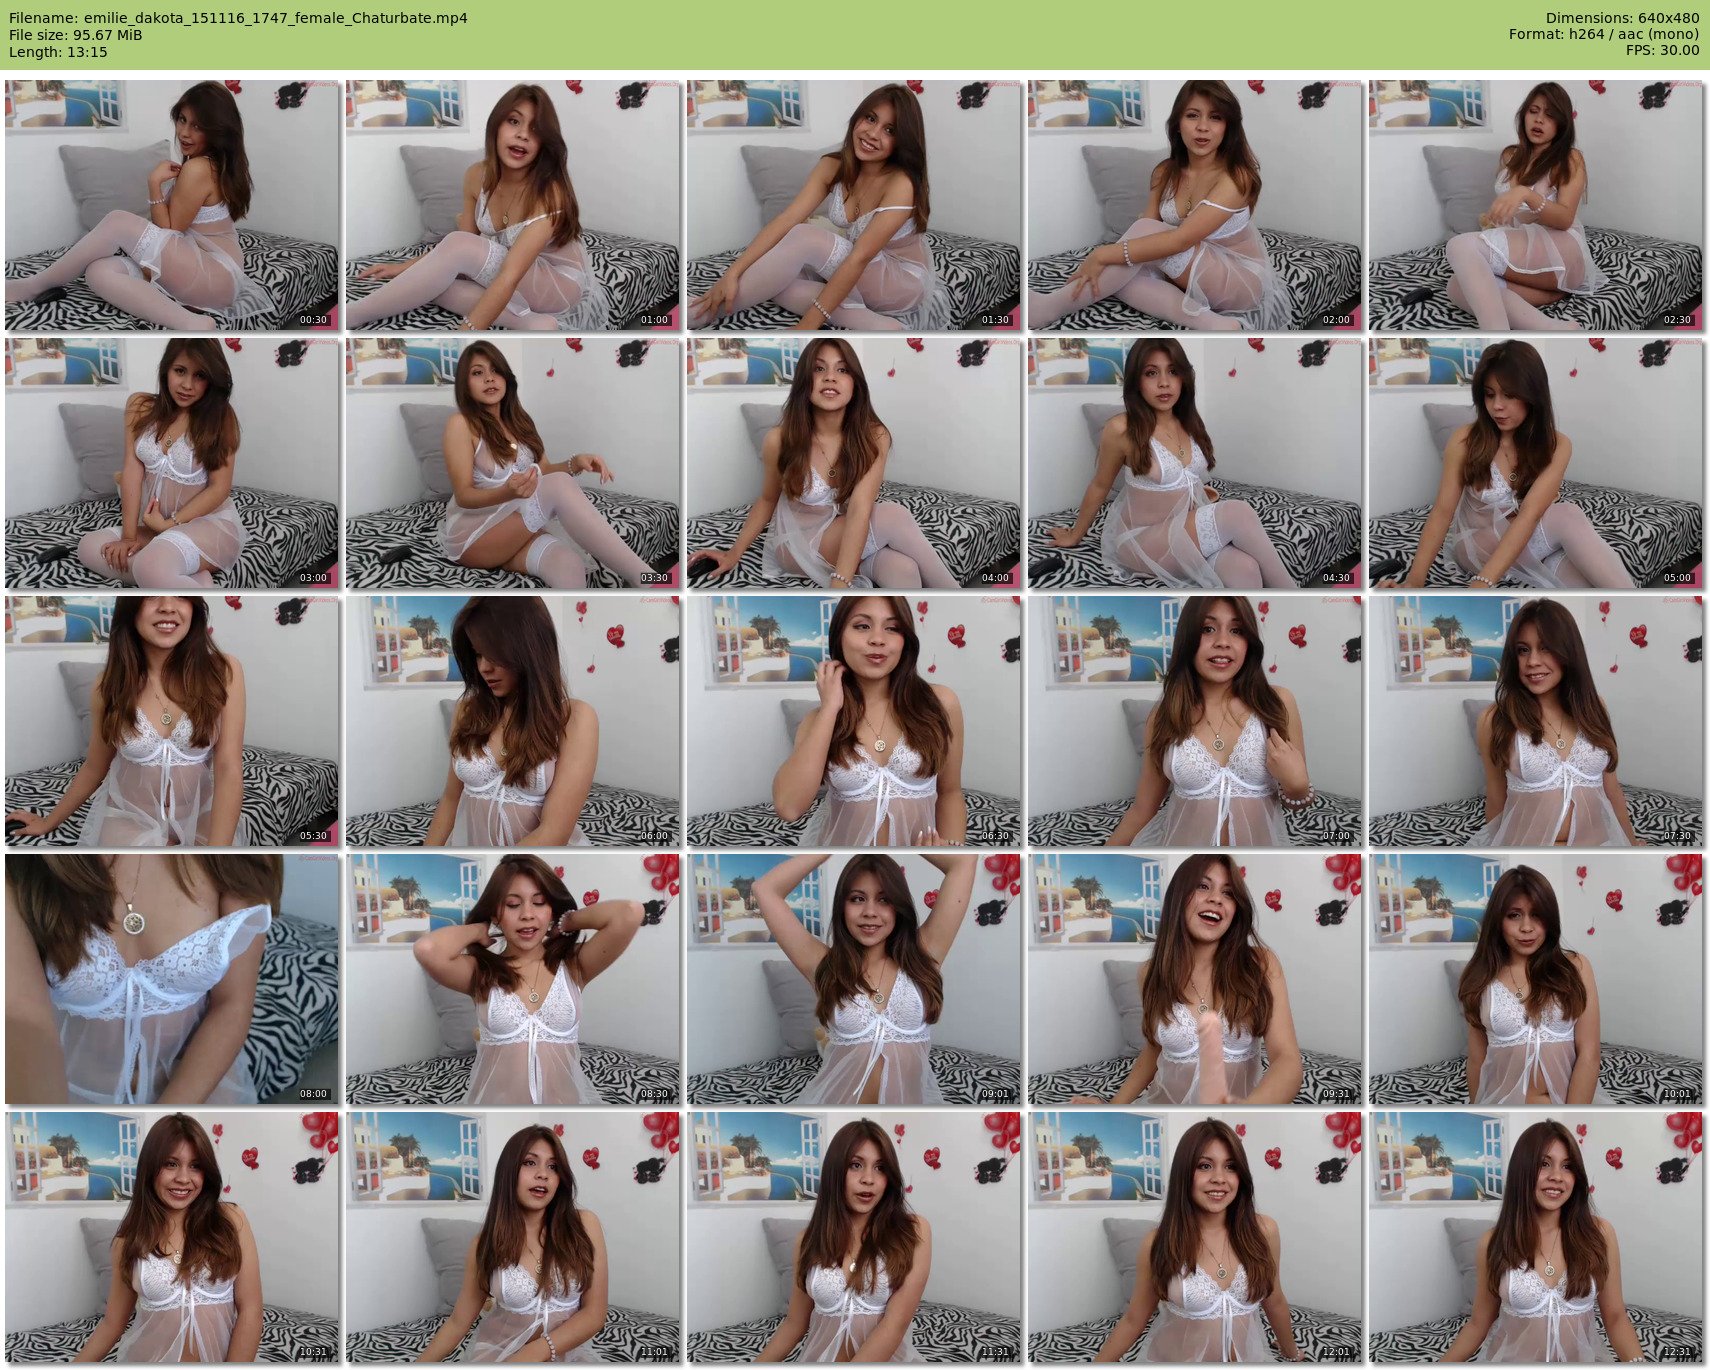Select the frame at timestamp 02:00

point(1195,205)
